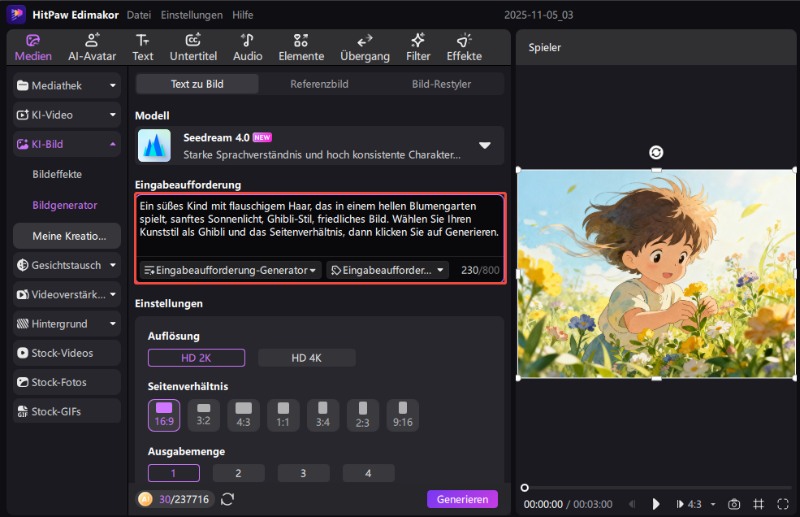This screenshot has height=517, width=800.
Task: Set output quantity to 2
Action: tap(238, 473)
